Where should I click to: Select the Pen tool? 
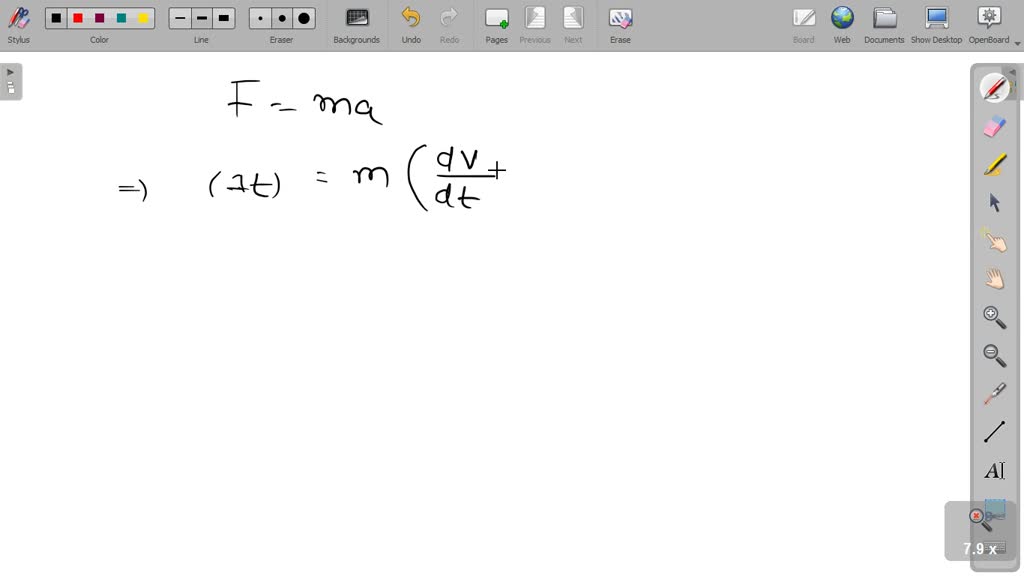[x=993, y=88]
